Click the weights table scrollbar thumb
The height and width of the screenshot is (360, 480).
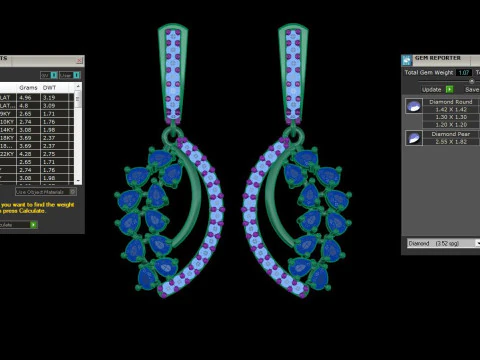[x=78, y=100]
